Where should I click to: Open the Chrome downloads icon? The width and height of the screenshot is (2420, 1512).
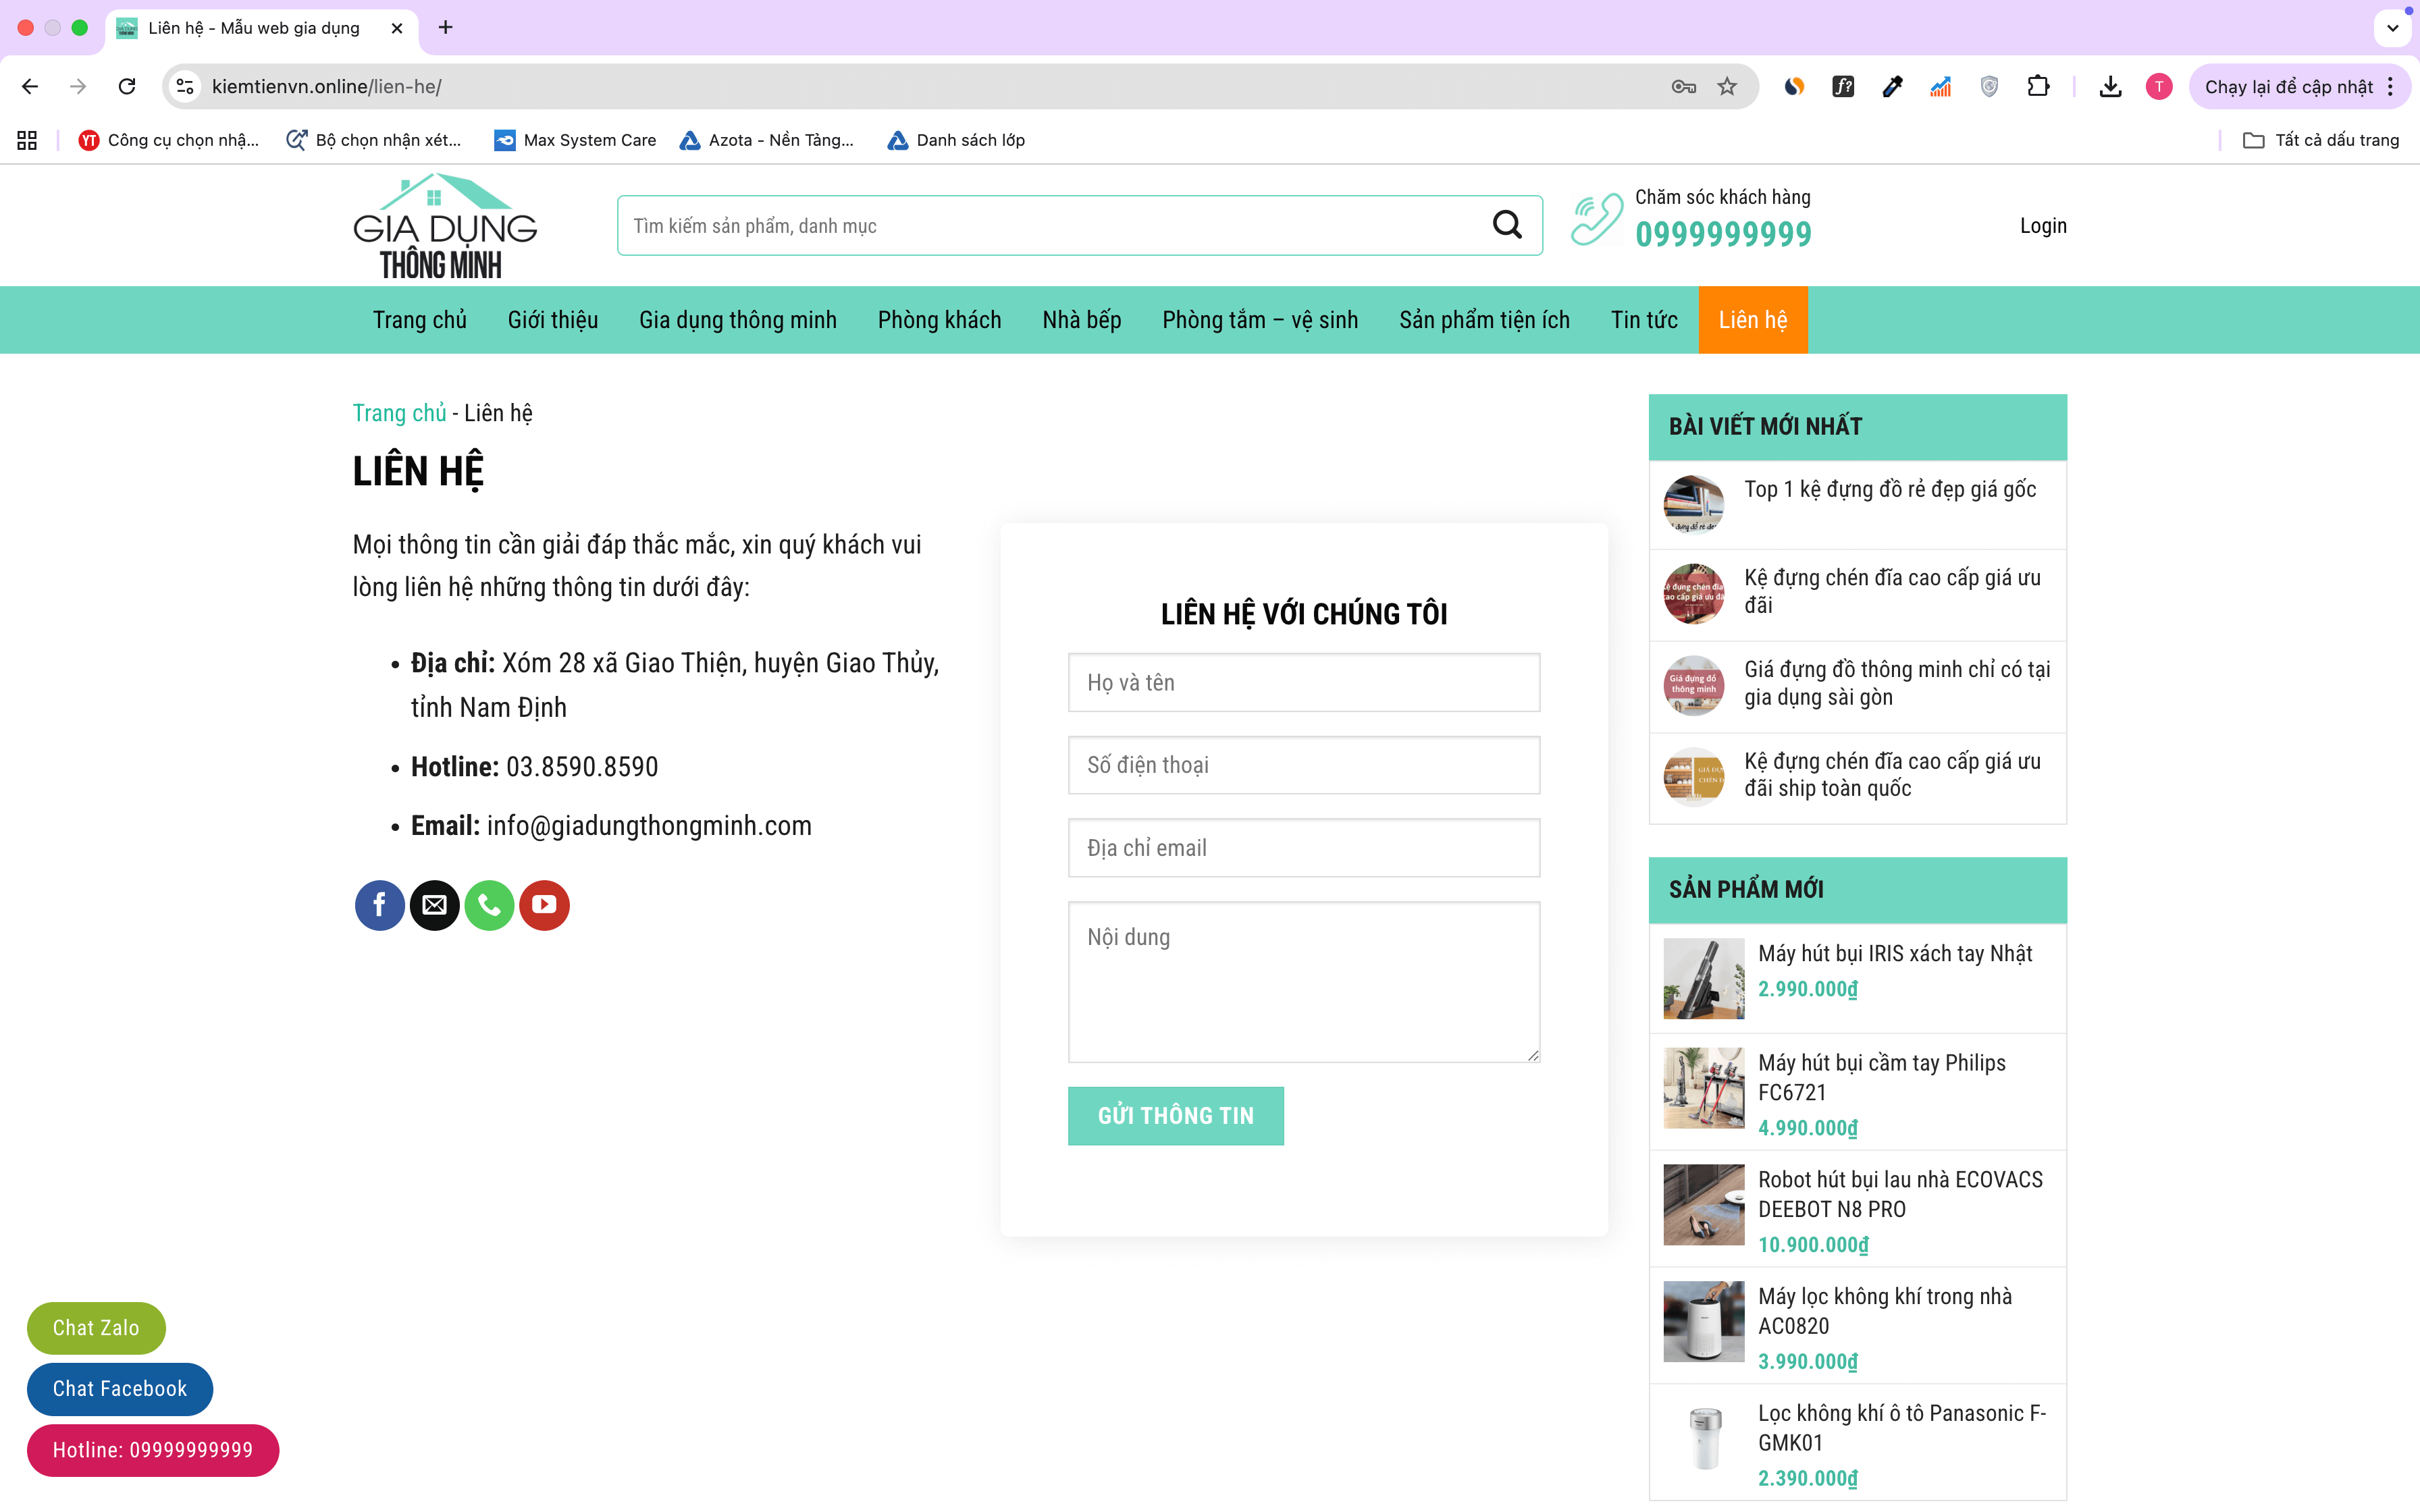(x=2110, y=87)
